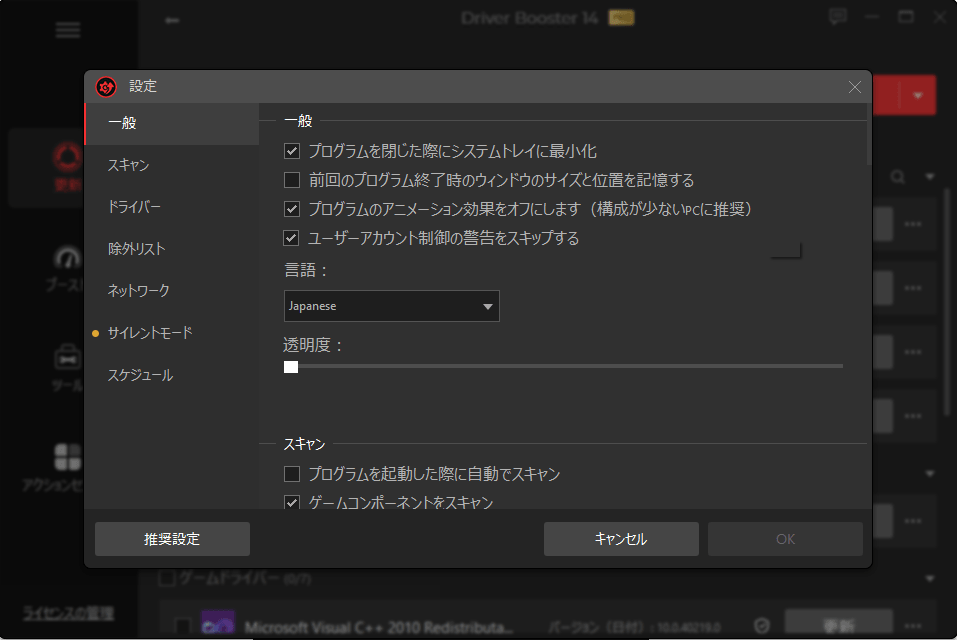Uncheck minimize to system tray on close
Image resolution: width=957 pixels, height=640 pixels.
click(292, 151)
